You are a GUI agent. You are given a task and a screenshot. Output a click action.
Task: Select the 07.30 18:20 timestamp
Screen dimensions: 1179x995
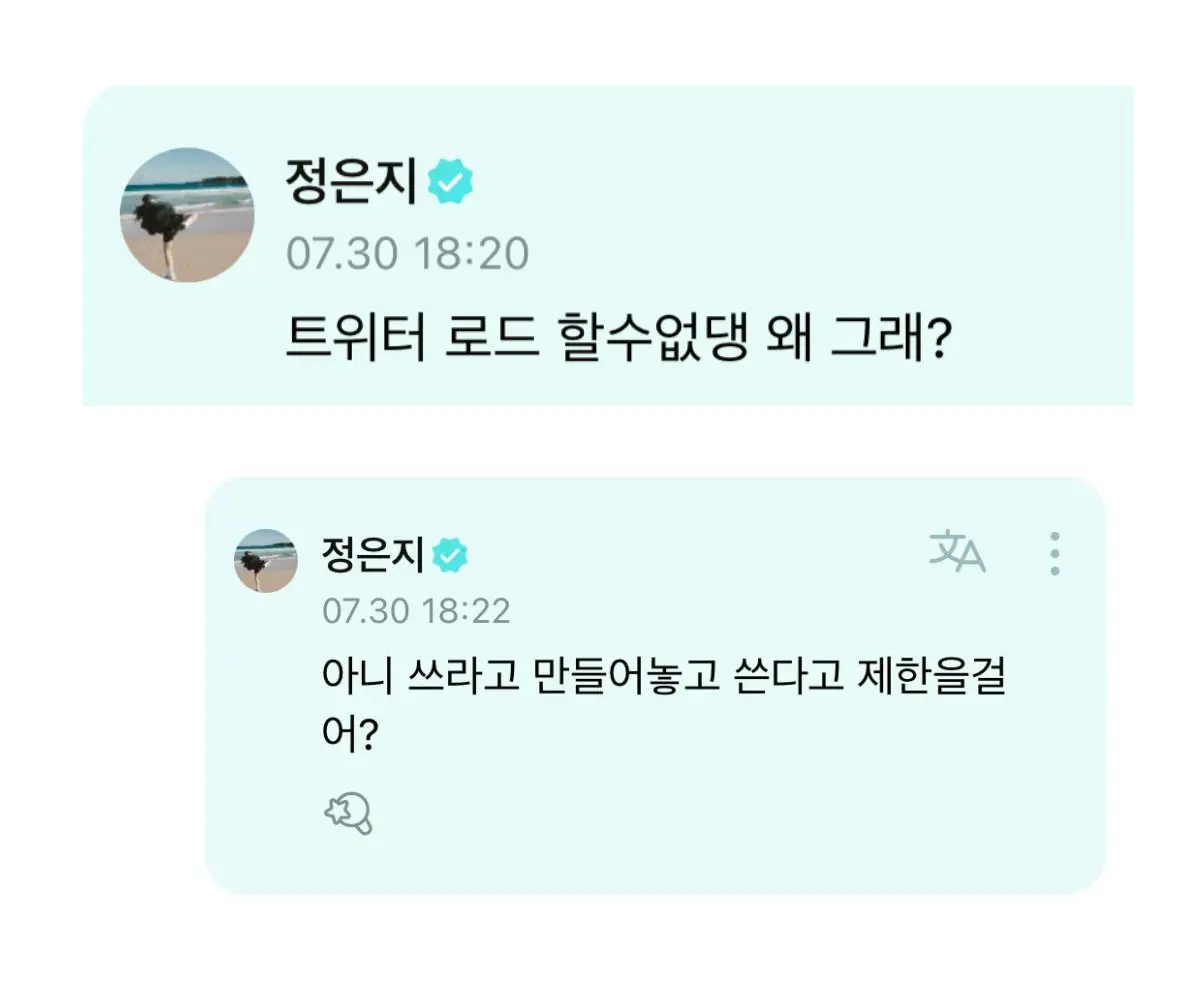pos(408,253)
